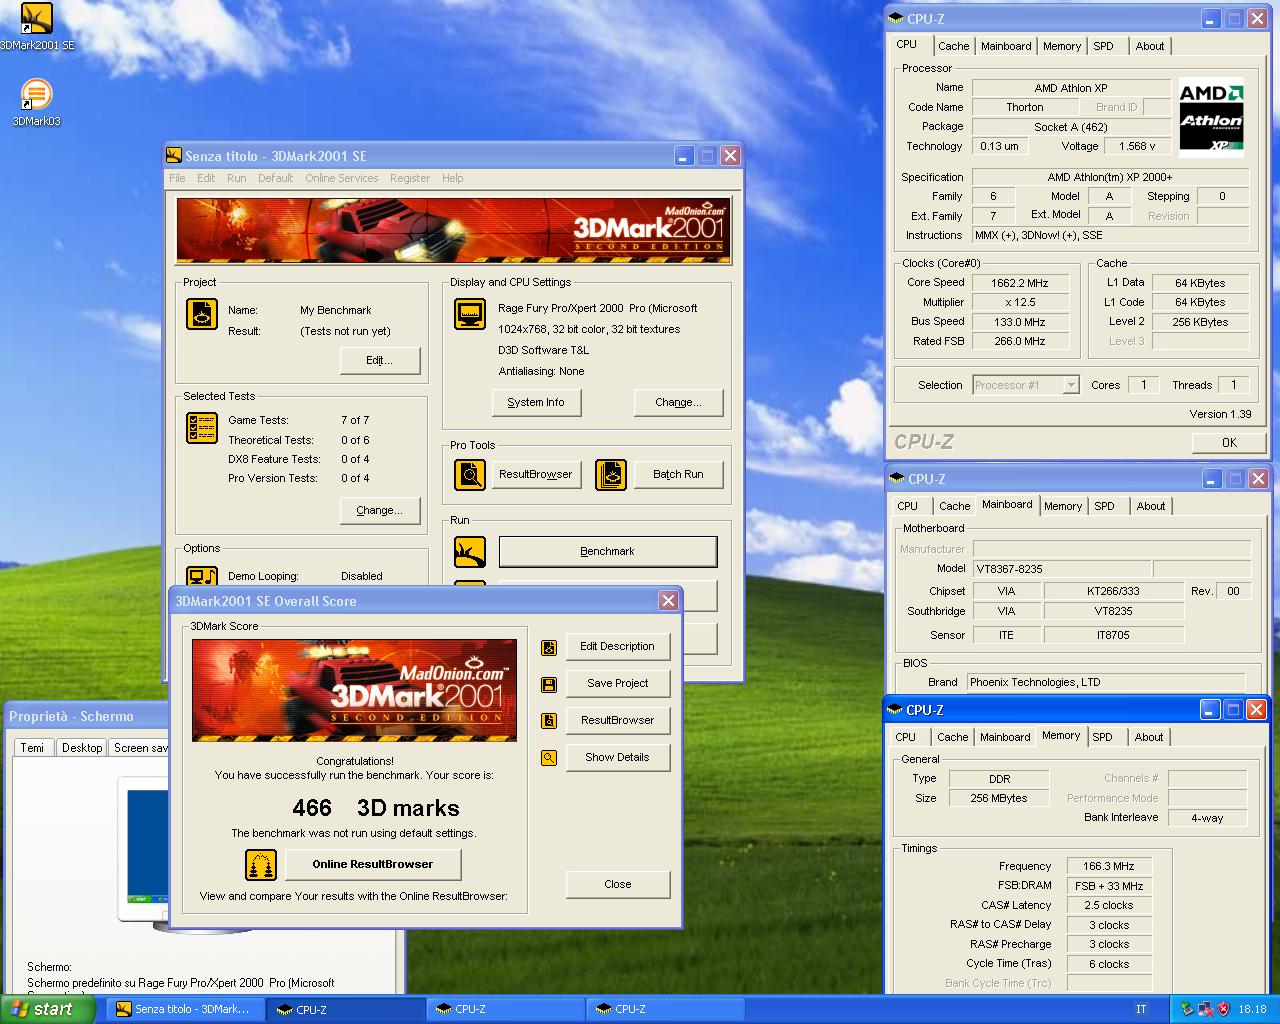Click the Options icon in 3DMark2001 window
1280x1024 pixels.
202,577
